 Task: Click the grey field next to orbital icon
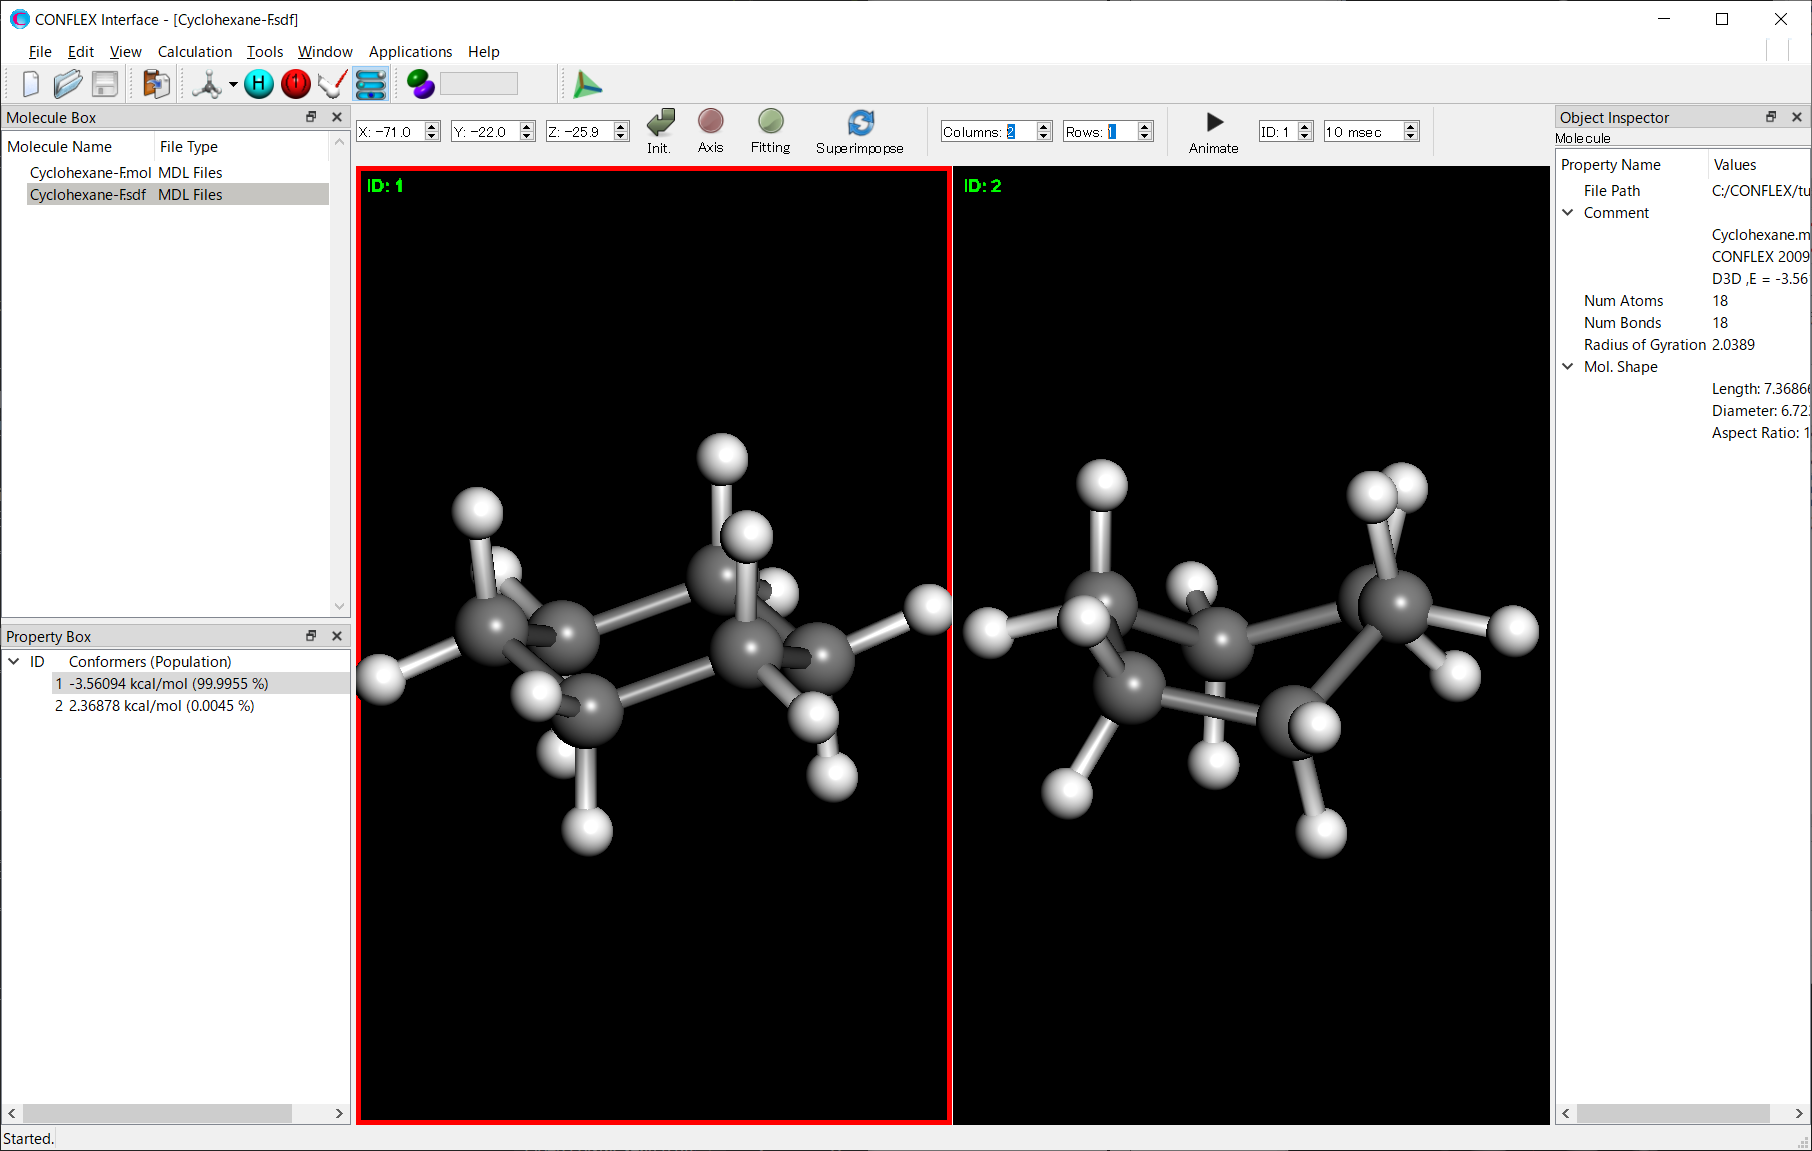tap(479, 84)
